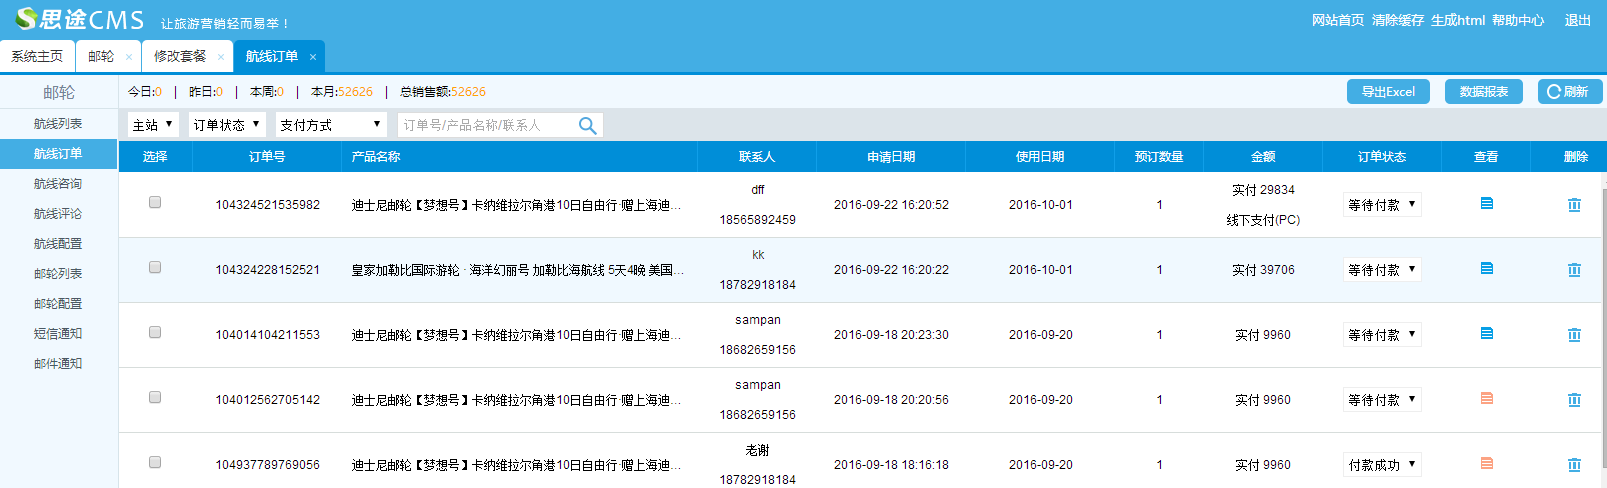
Task: Click the 数据报表 button
Action: coord(1483,92)
